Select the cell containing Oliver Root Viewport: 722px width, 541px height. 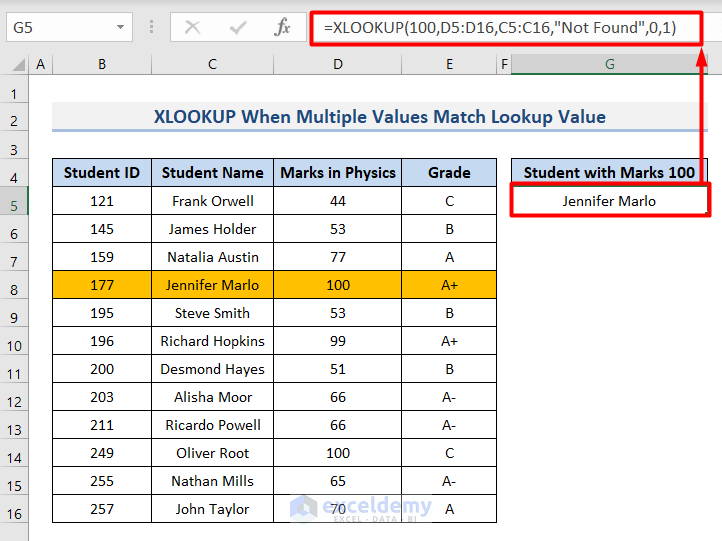pyautogui.click(x=213, y=453)
